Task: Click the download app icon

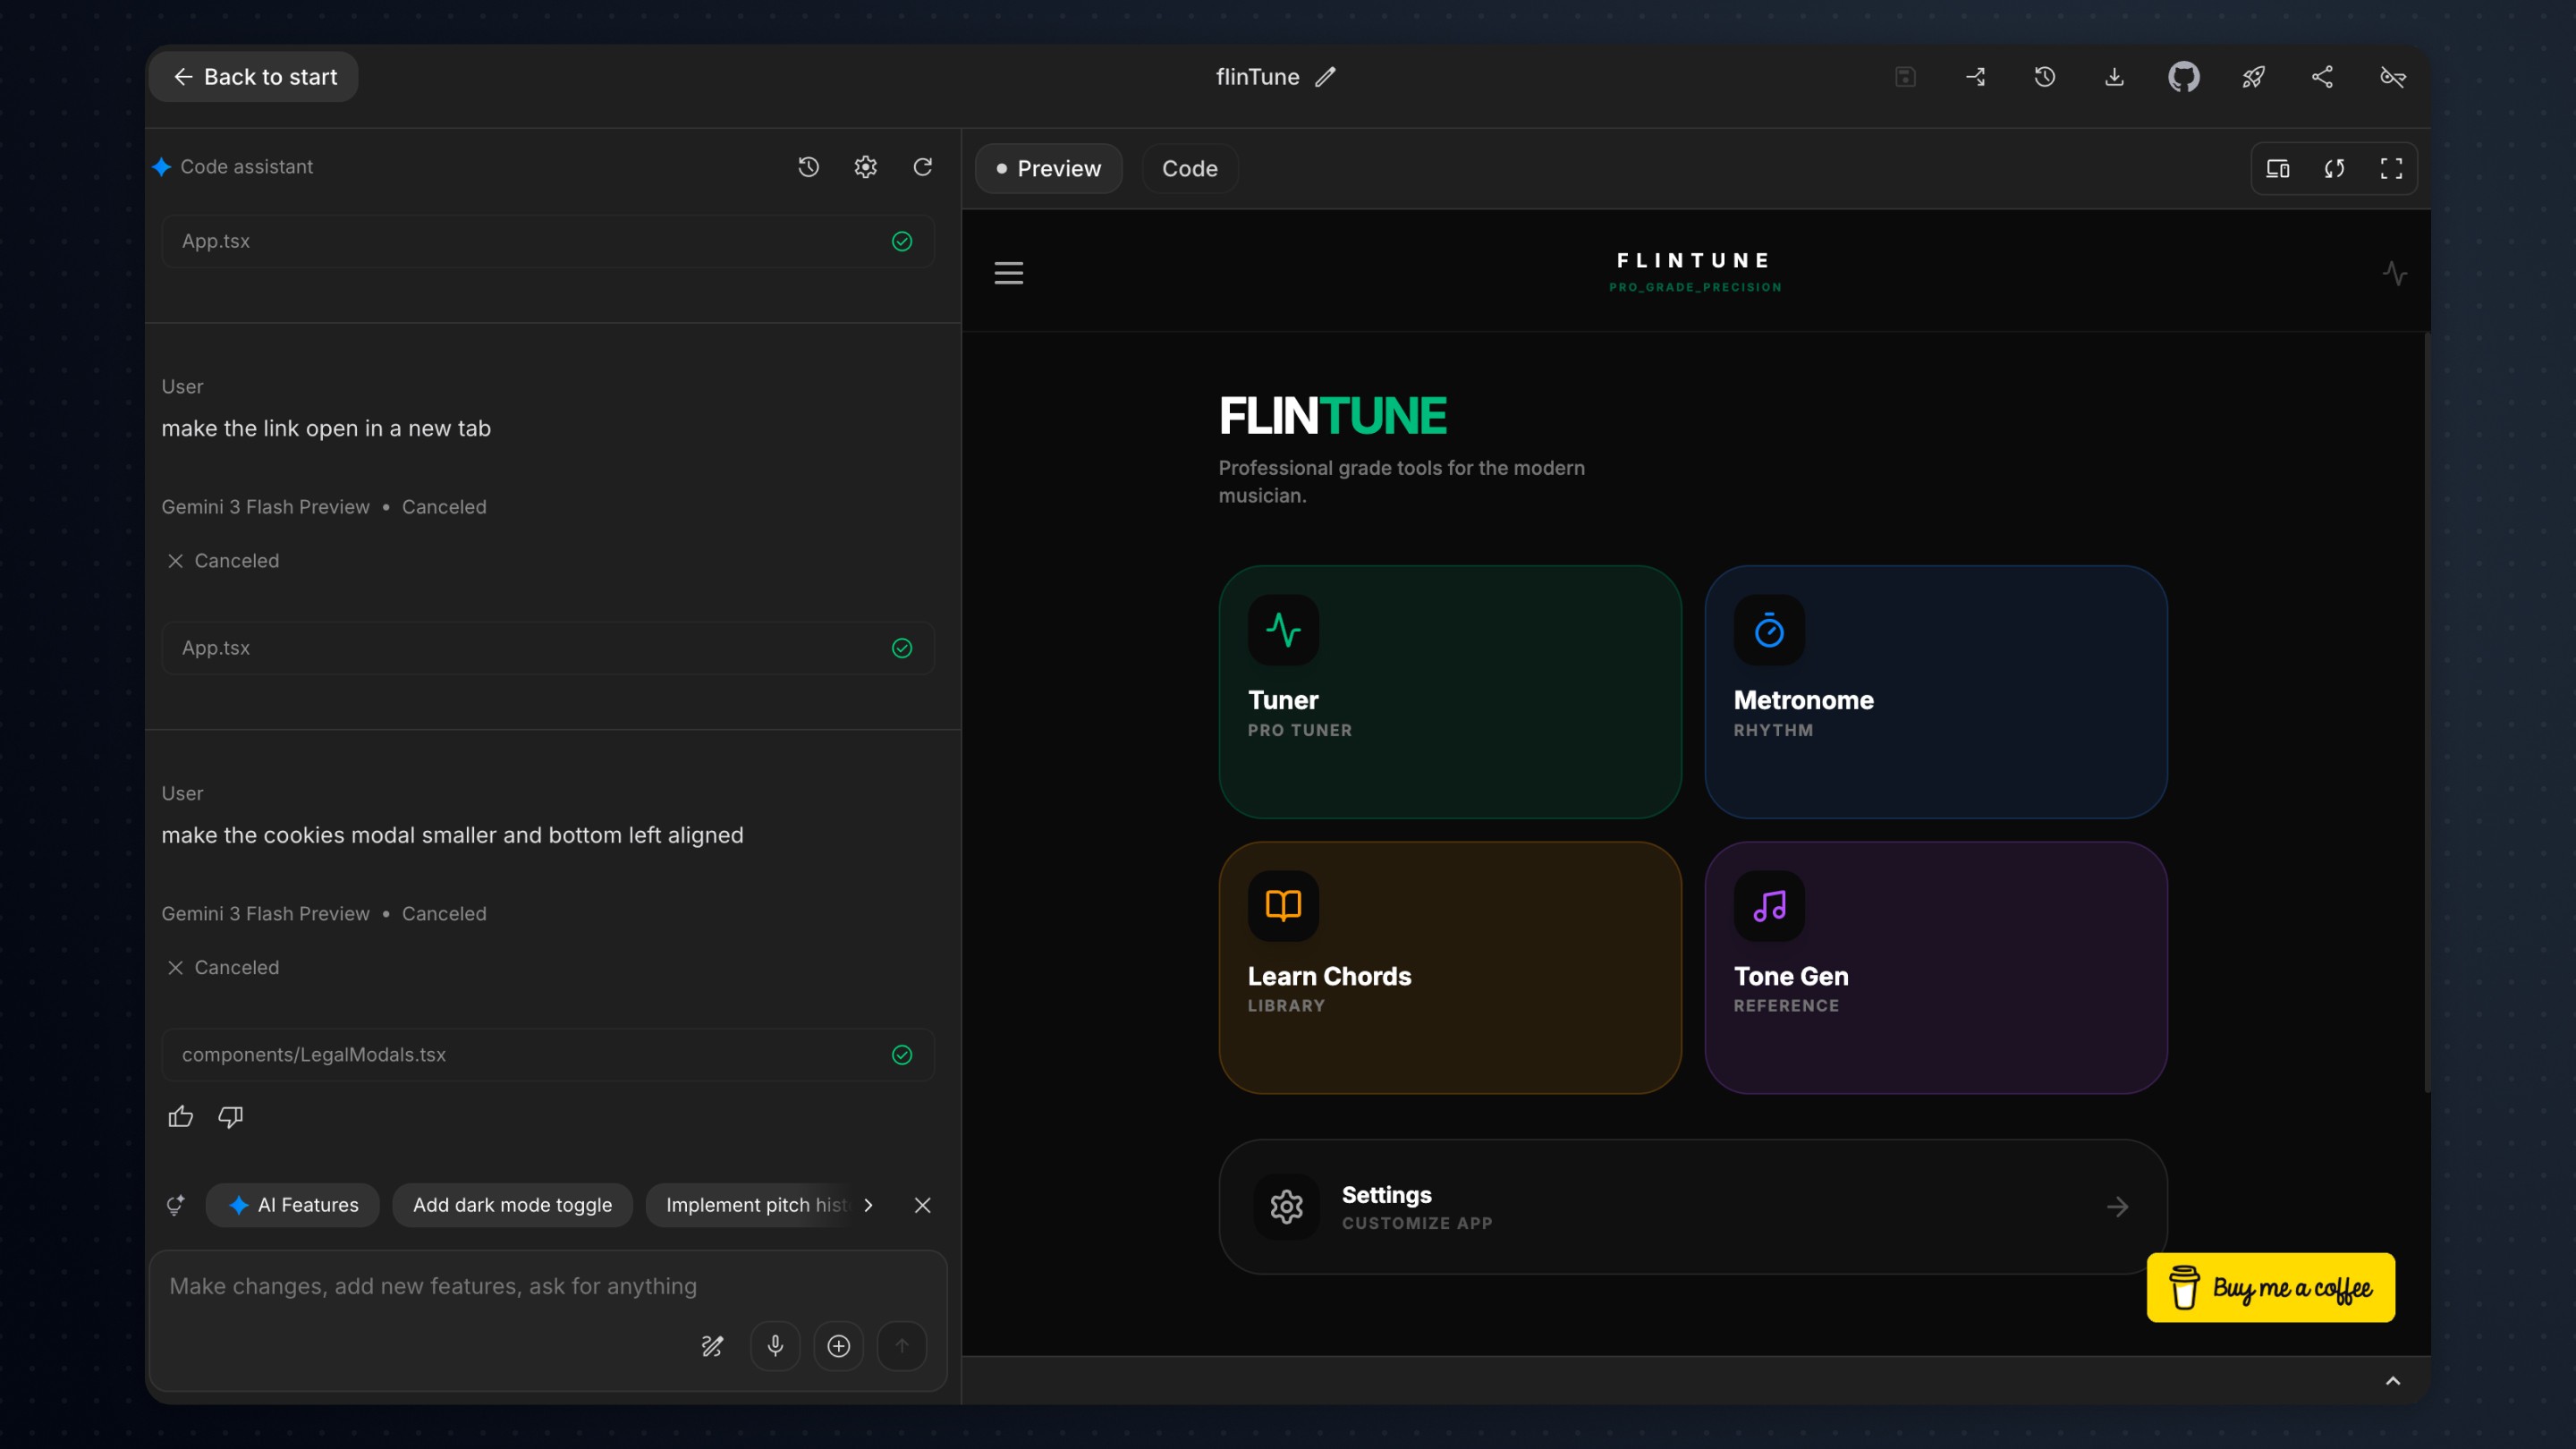Action: pos(2114,77)
